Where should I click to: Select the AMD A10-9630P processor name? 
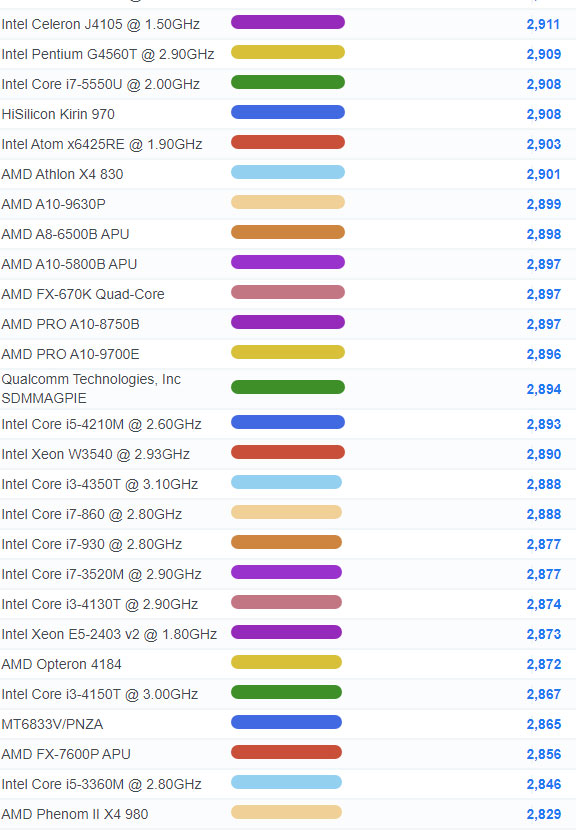pos(53,204)
